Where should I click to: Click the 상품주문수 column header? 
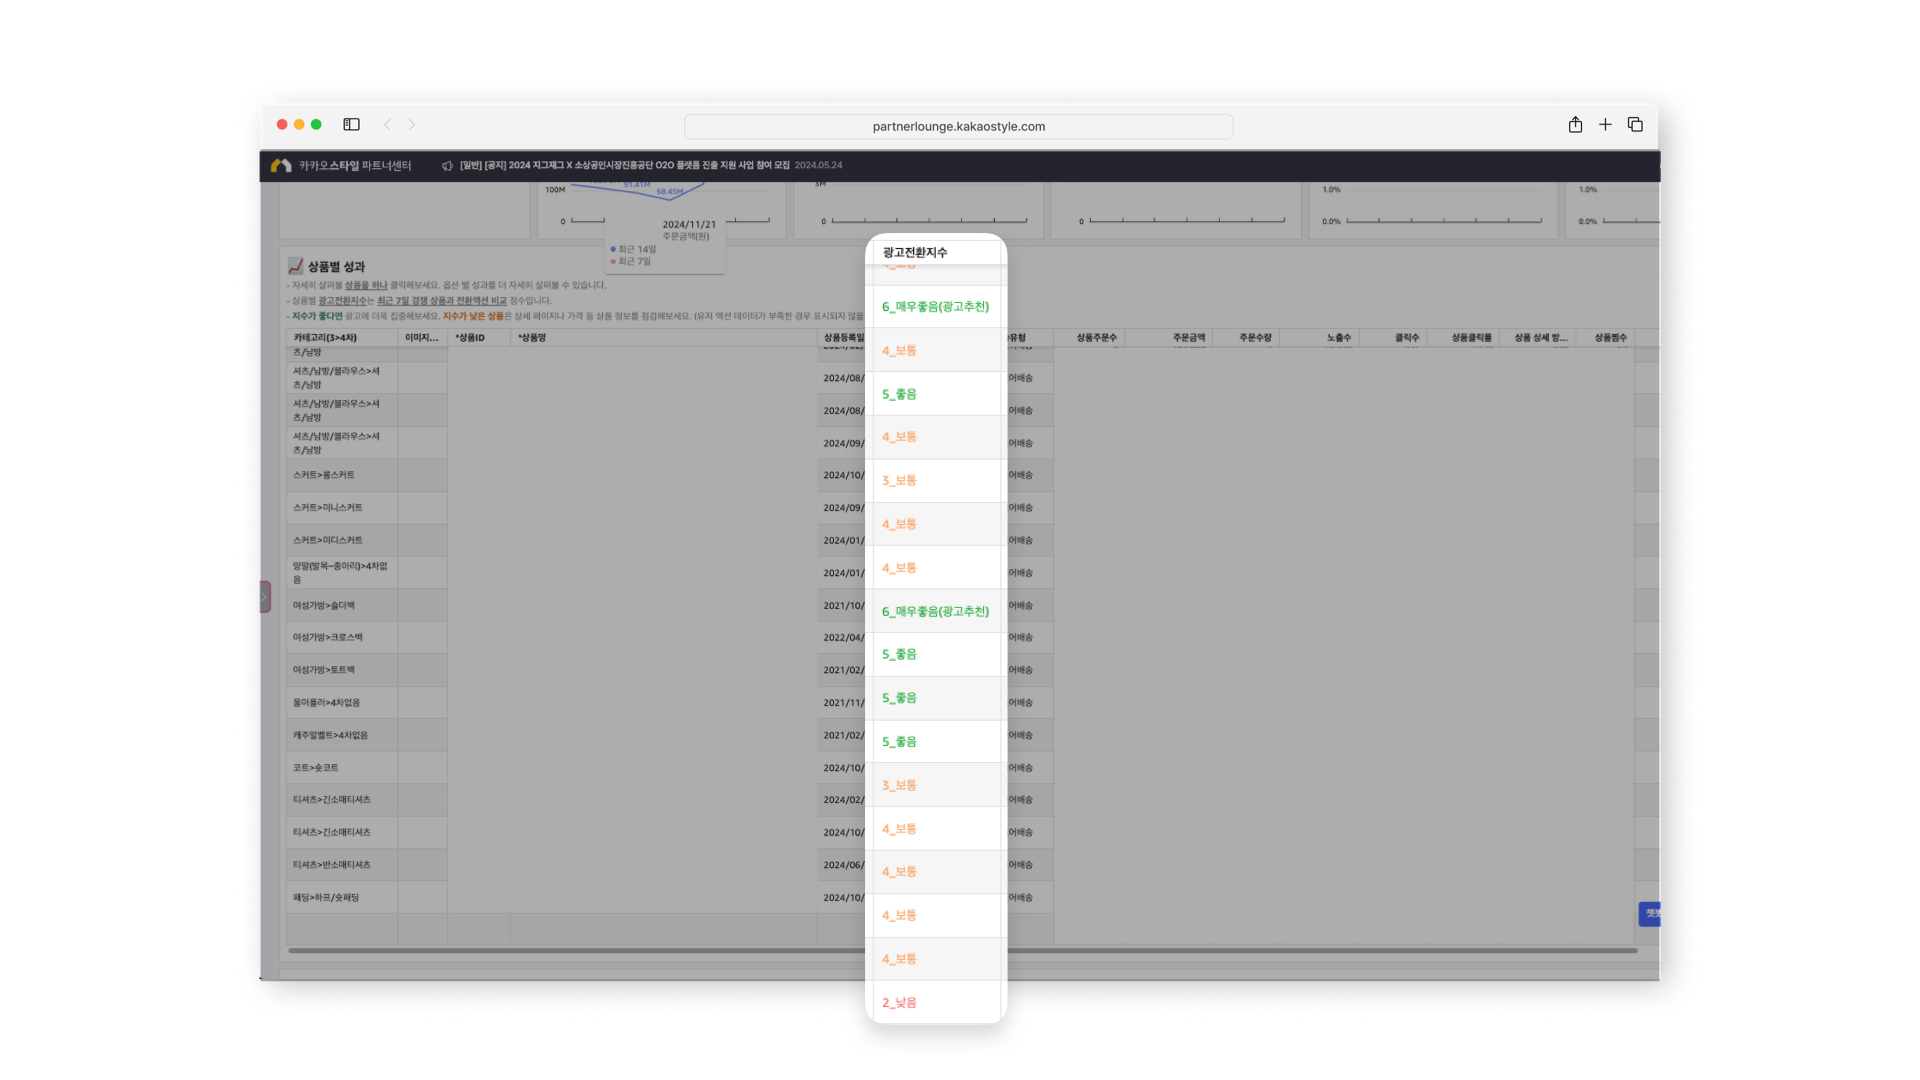tap(1089, 338)
